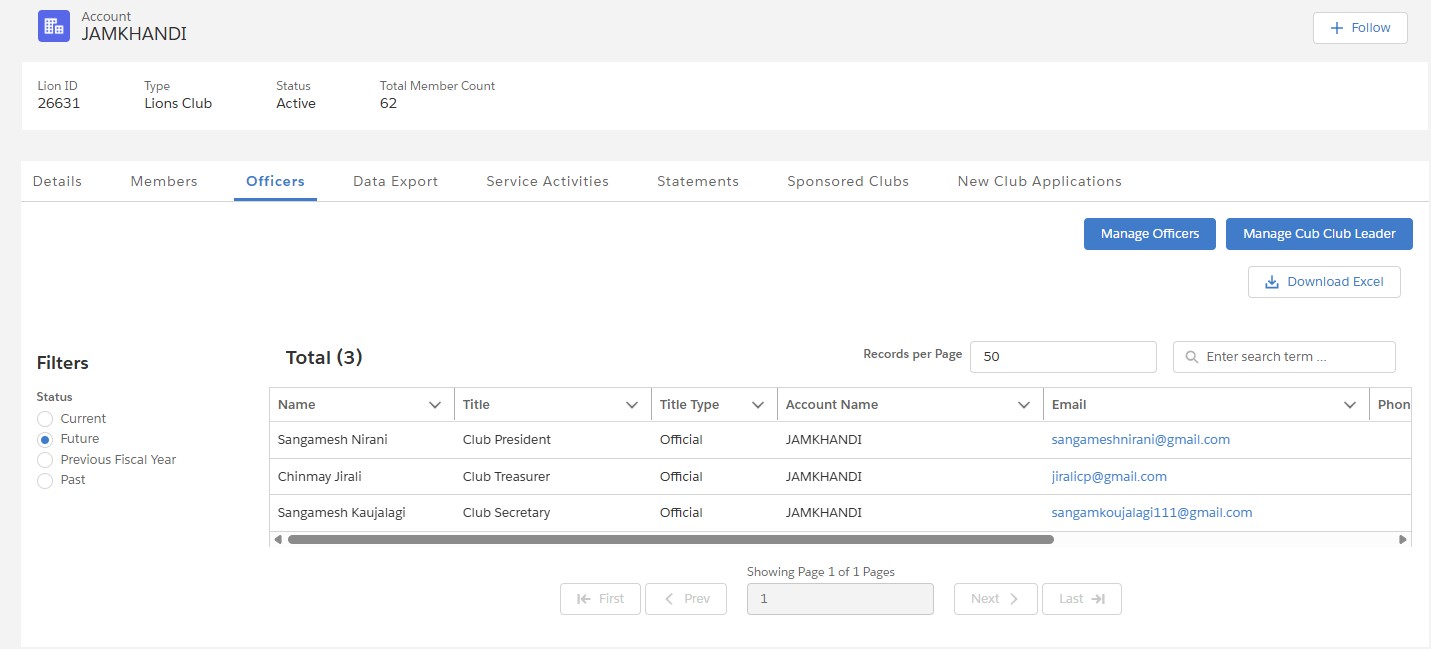Viewport: 1431px width, 649px height.
Task: Open the Data Export tab
Action: click(x=396, y=181)
